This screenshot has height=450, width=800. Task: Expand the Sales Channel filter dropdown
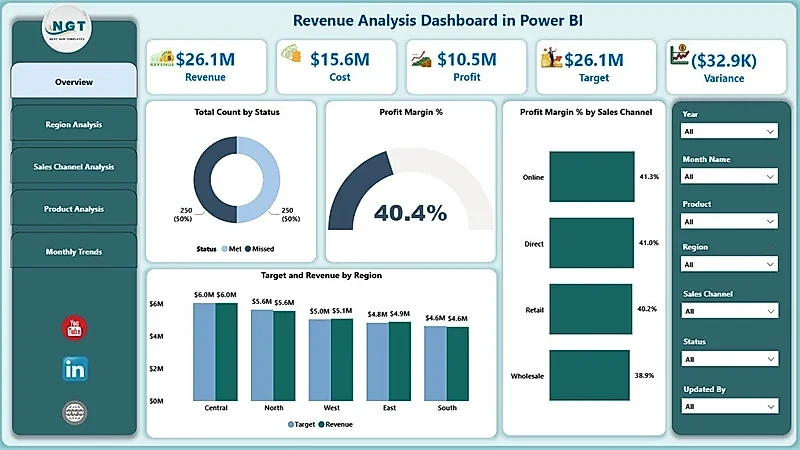click(730, 311)
